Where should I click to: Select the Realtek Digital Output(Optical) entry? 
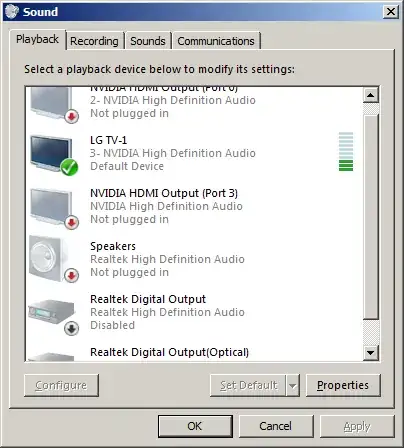193,352
